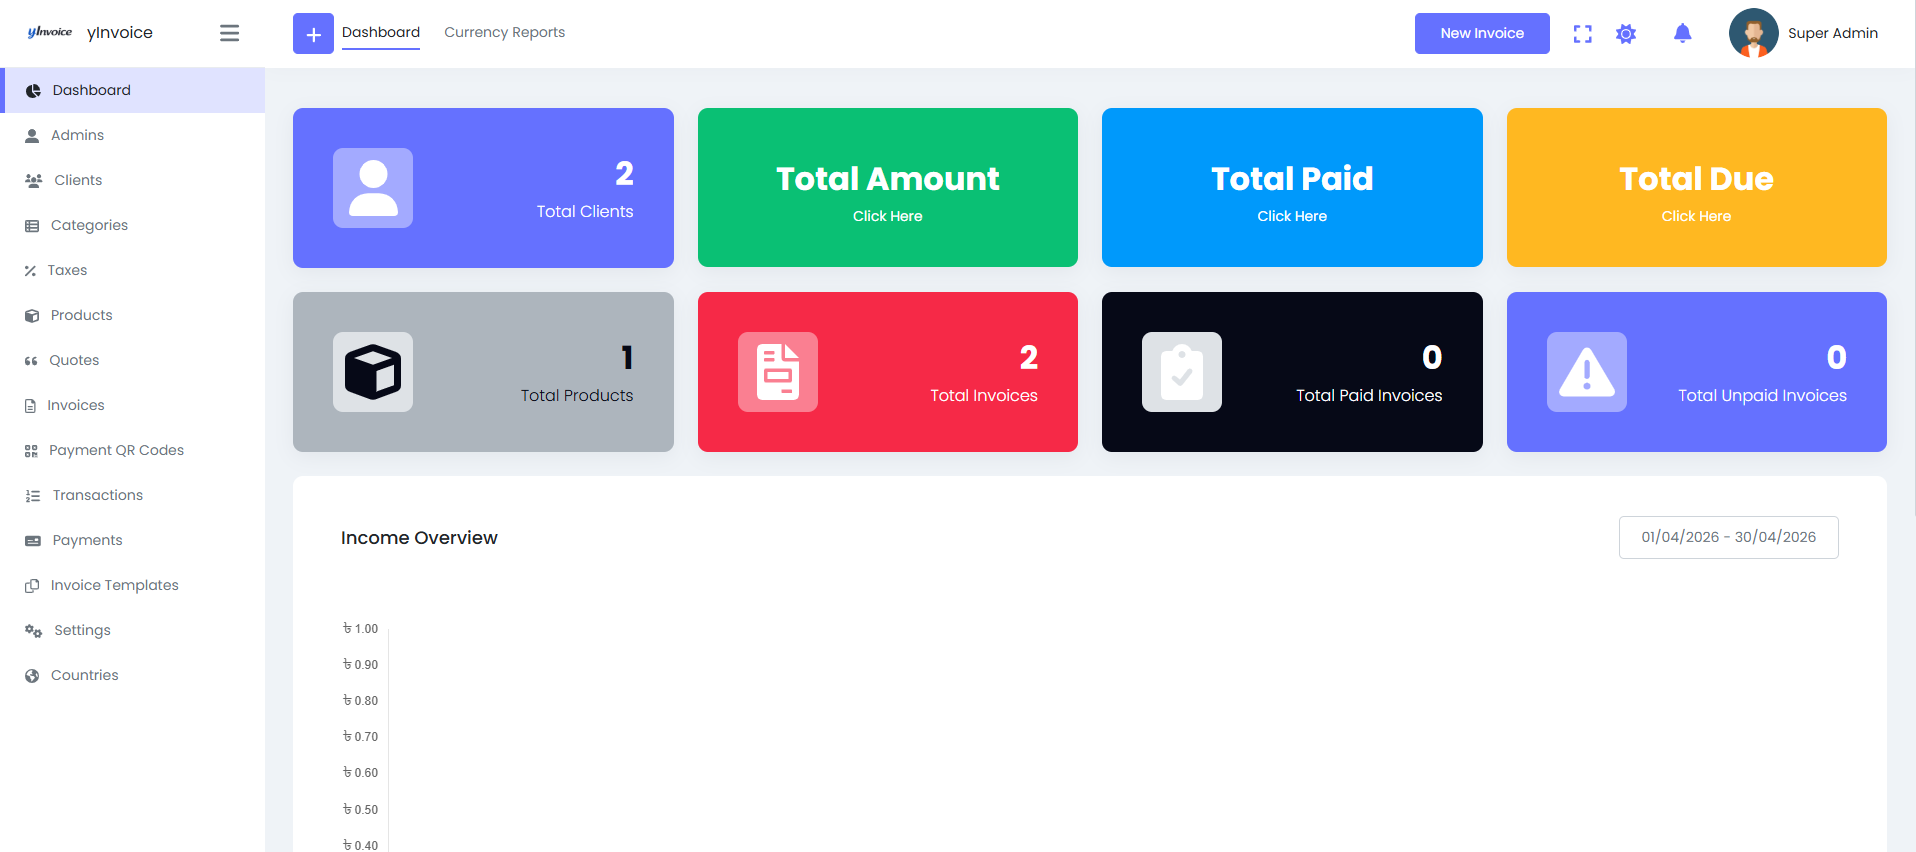Click the Payment QR Codes icon

pyautogui.click(x=31, y=450)
